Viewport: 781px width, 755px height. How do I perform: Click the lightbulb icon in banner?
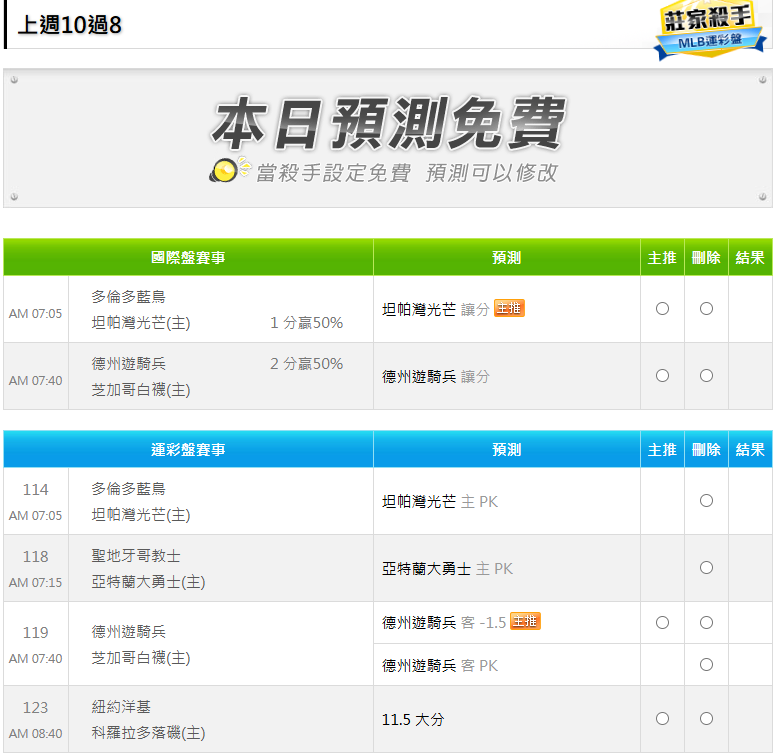point(229,170)
